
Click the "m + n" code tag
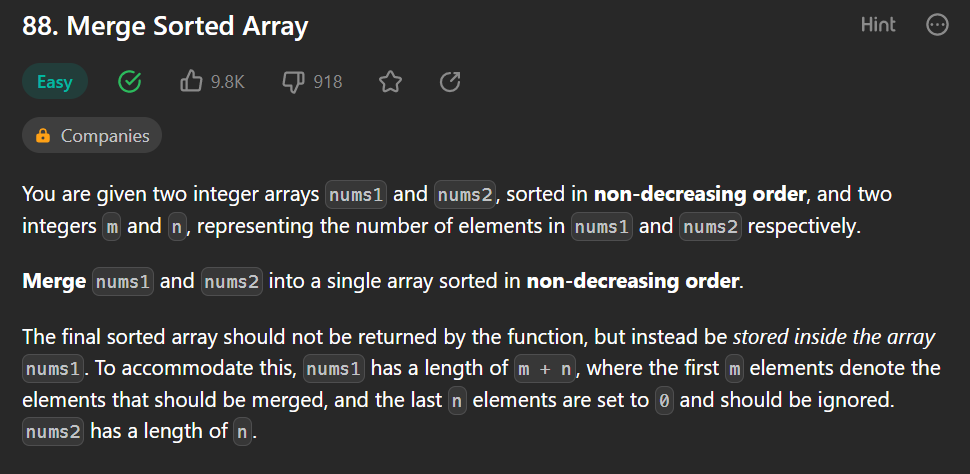545,369
